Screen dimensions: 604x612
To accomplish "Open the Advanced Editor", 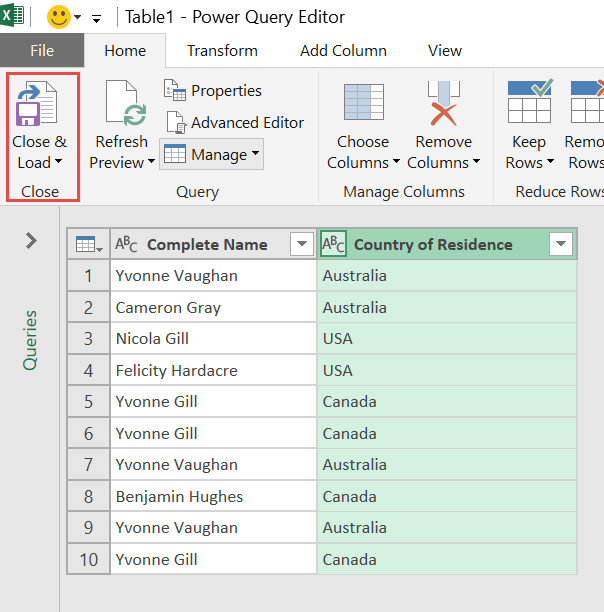I will tap(234, 123).
